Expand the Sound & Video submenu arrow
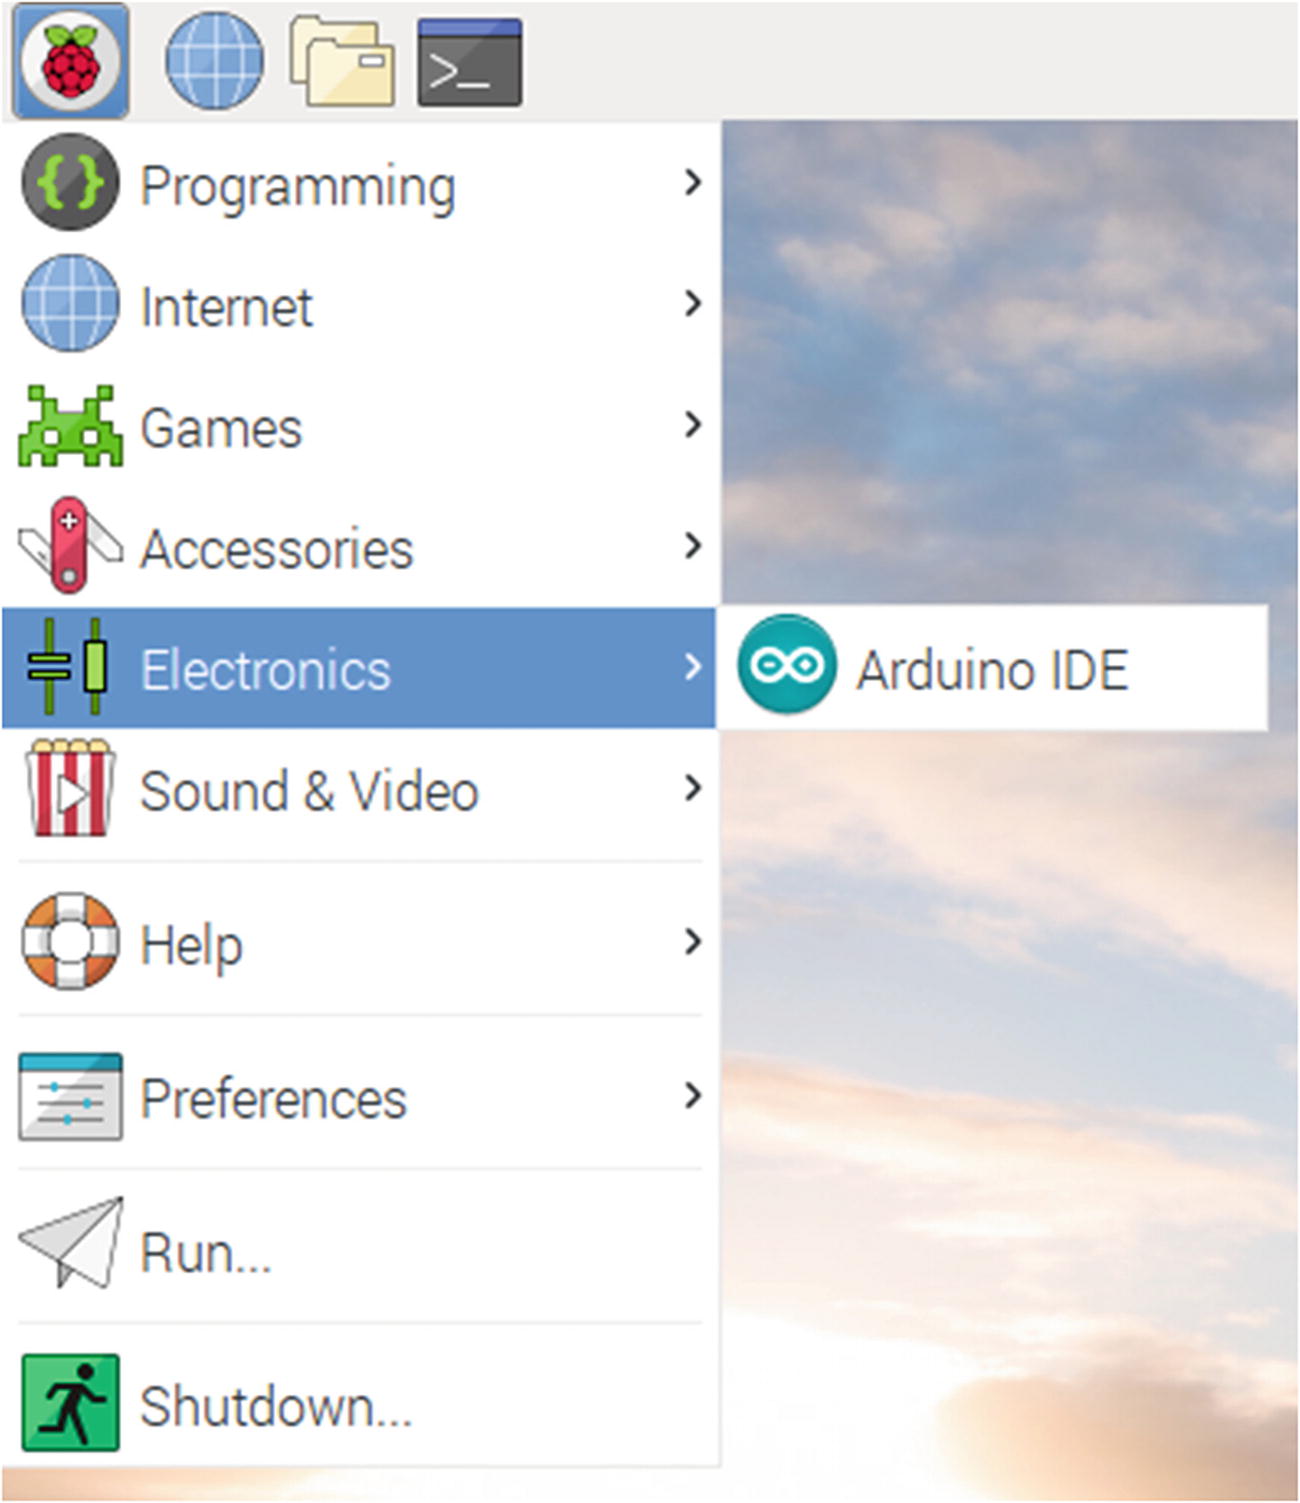 click(x=692, y=788)
